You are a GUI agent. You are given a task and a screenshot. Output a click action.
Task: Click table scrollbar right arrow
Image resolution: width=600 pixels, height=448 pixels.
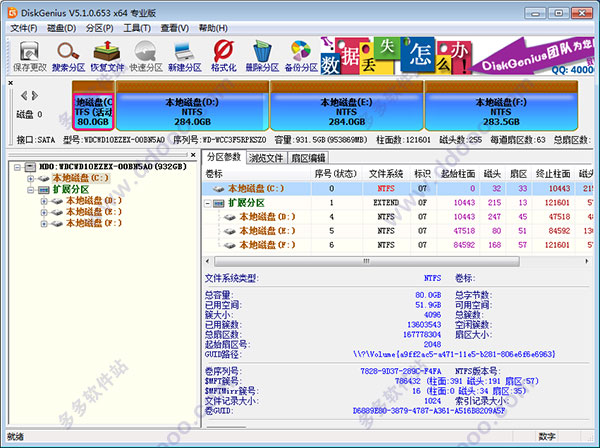point(587,261)
